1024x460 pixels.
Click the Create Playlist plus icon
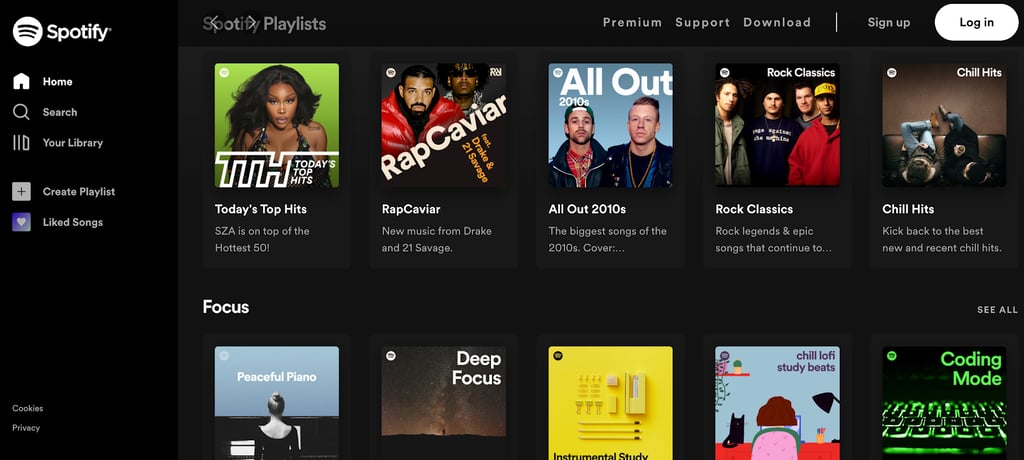click(x=21, y=191)
